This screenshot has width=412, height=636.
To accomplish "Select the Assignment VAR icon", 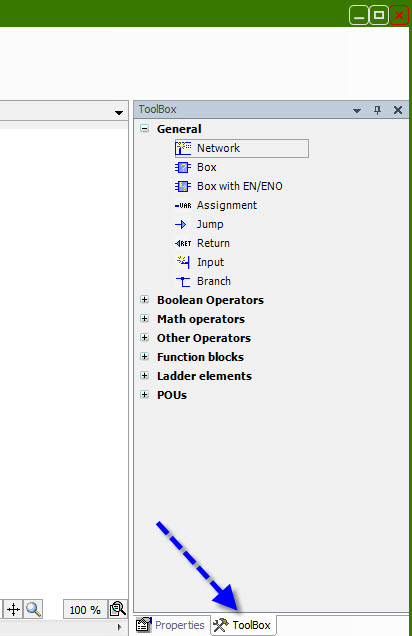I will pyautogui.click(x=183, y=206).
